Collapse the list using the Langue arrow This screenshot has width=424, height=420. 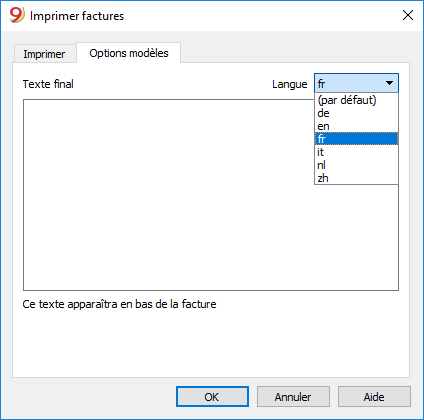[x=389, y=83]
